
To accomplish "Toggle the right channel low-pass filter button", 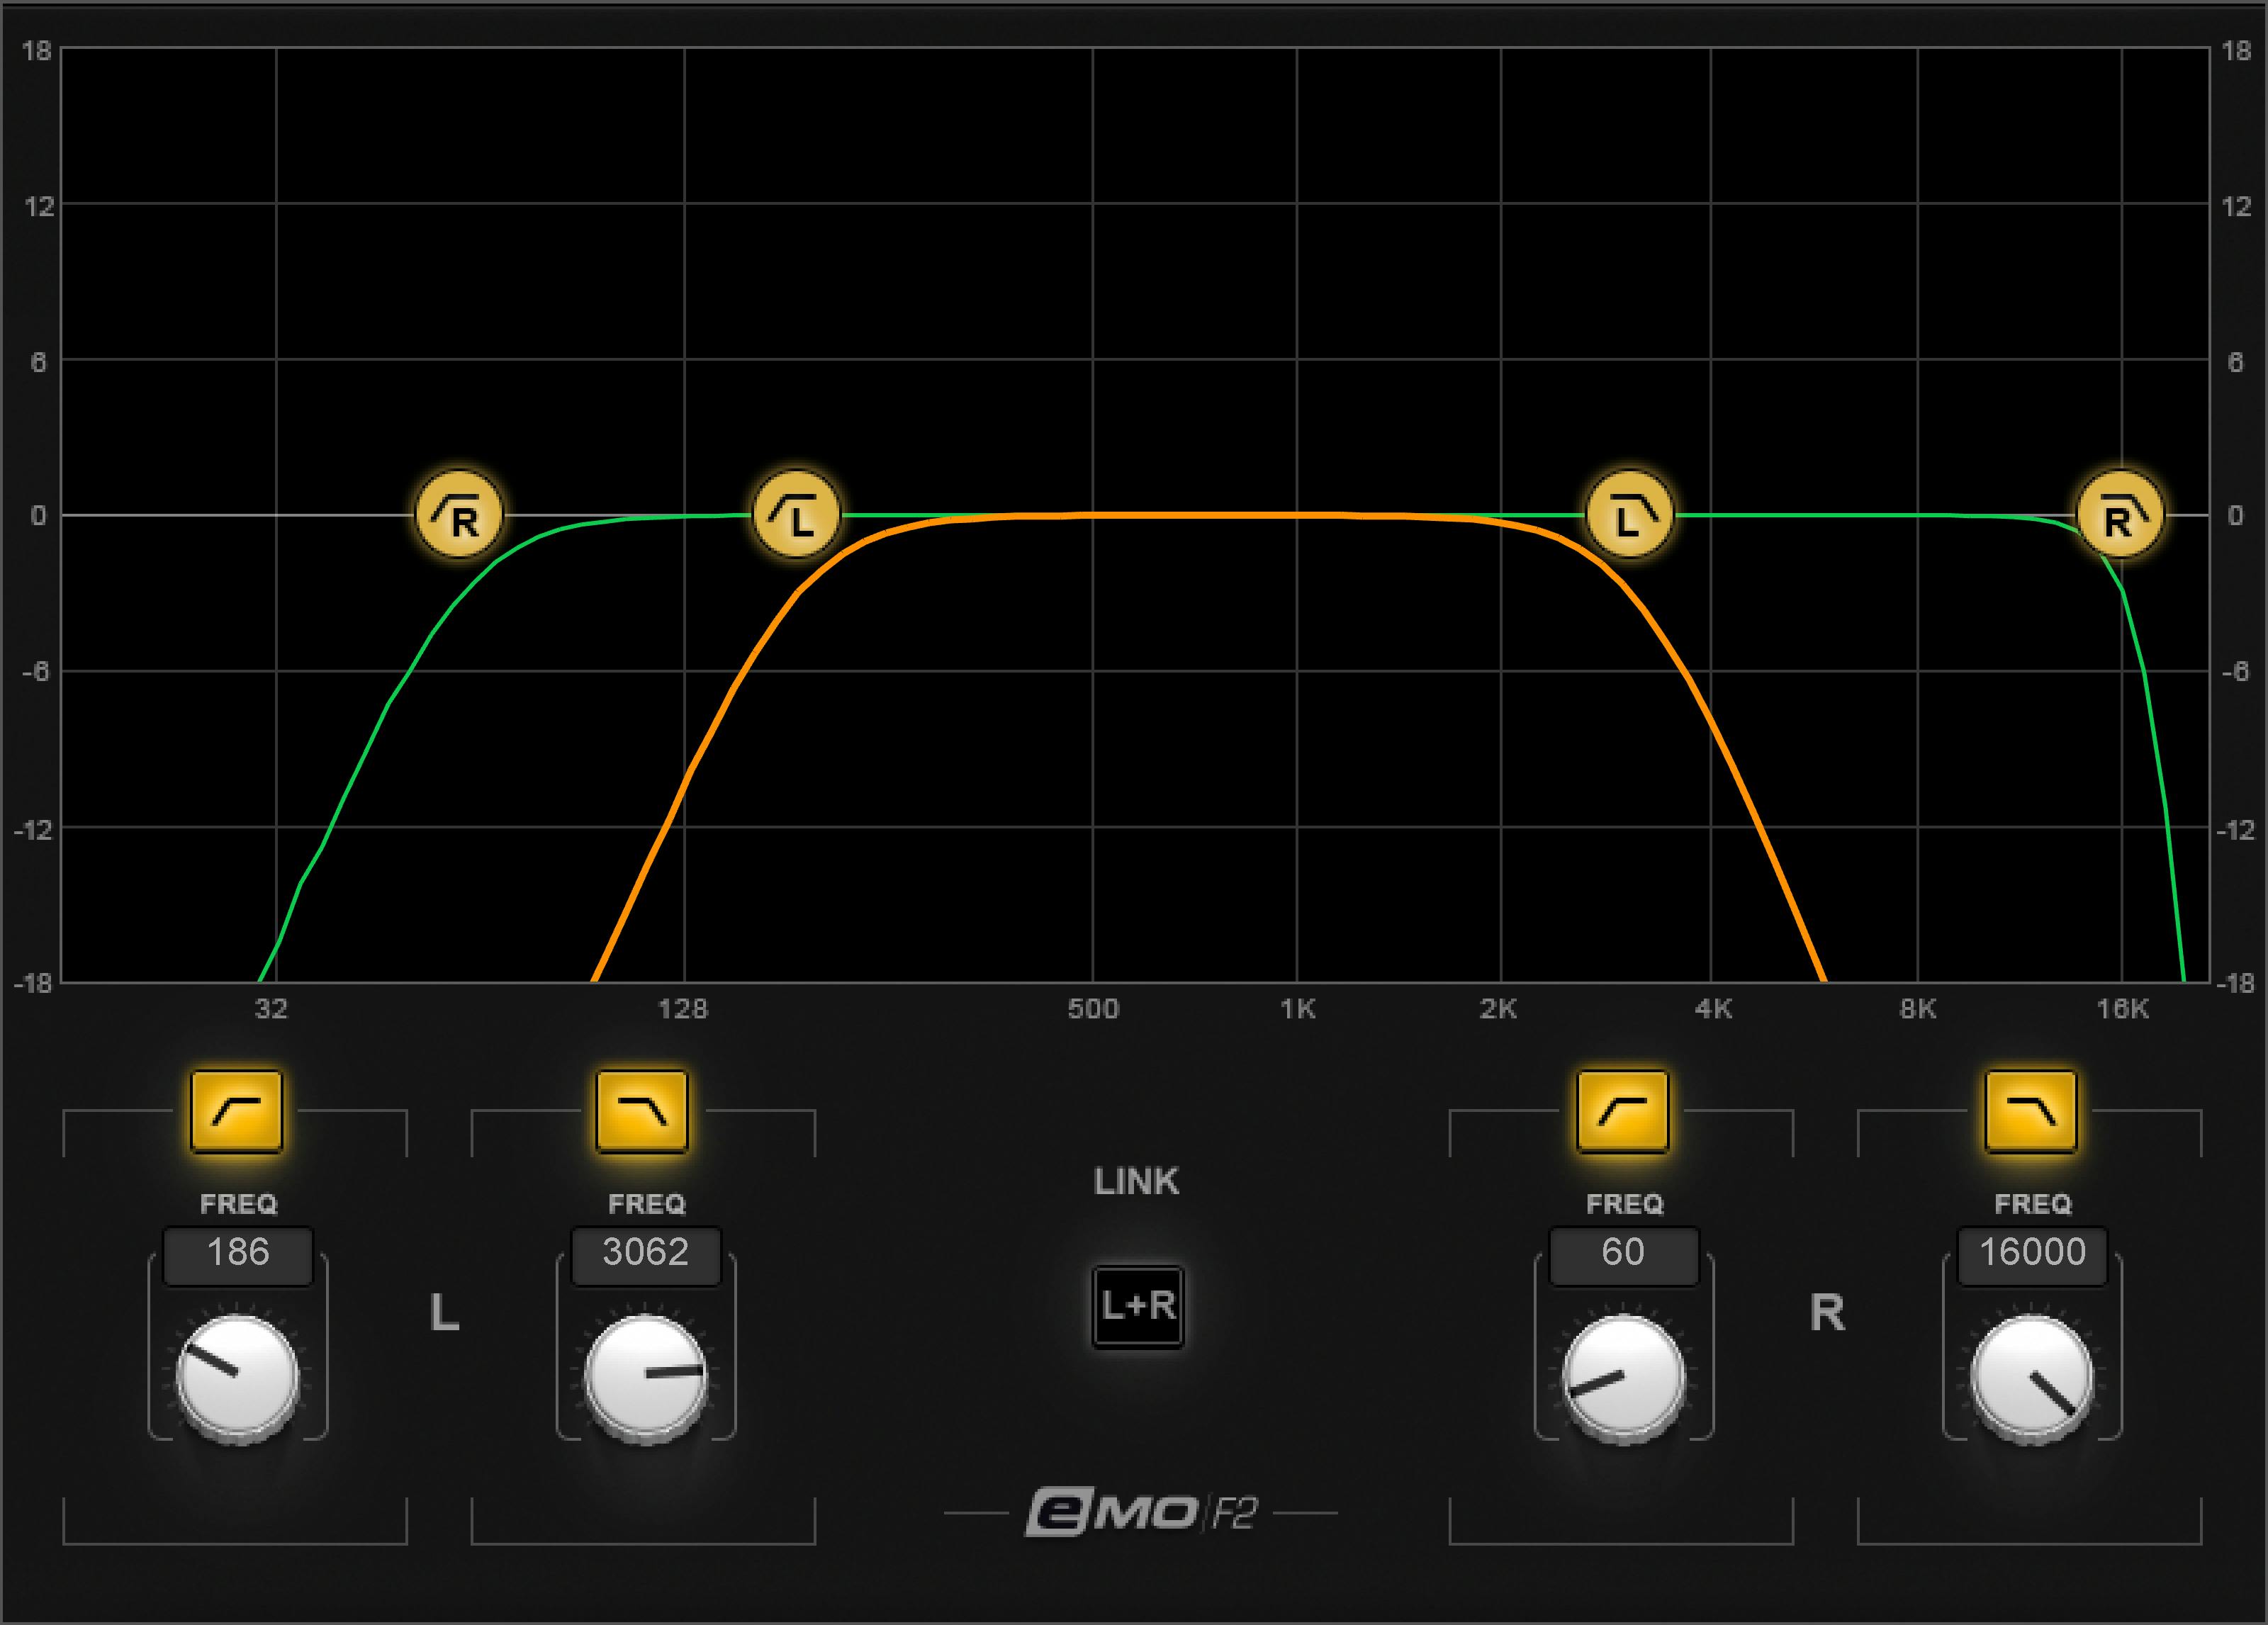I will pyautogui.click(x=2031, y=1111).
